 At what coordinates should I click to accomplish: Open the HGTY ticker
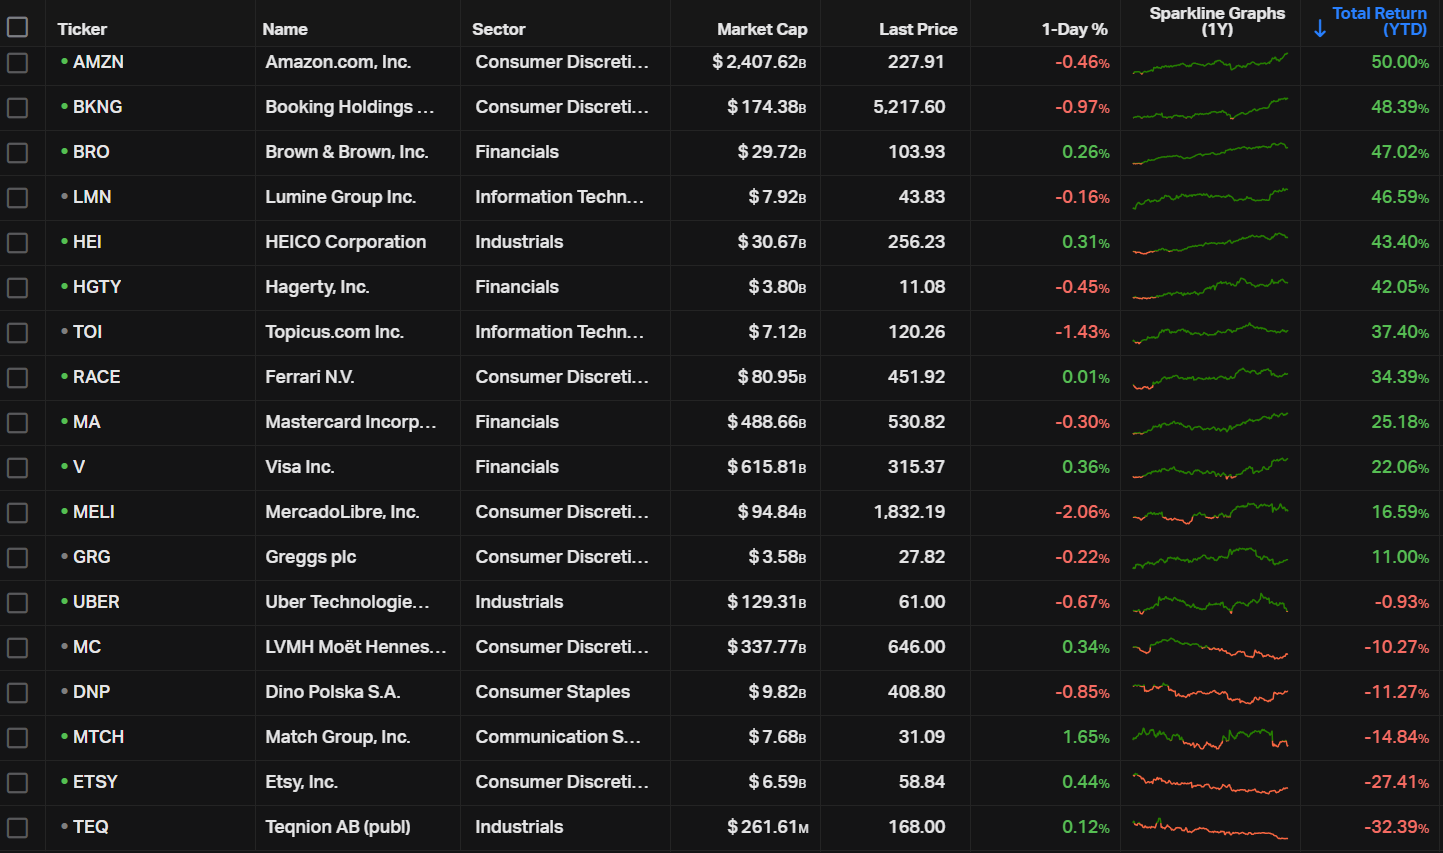click(x=97, y=287)
